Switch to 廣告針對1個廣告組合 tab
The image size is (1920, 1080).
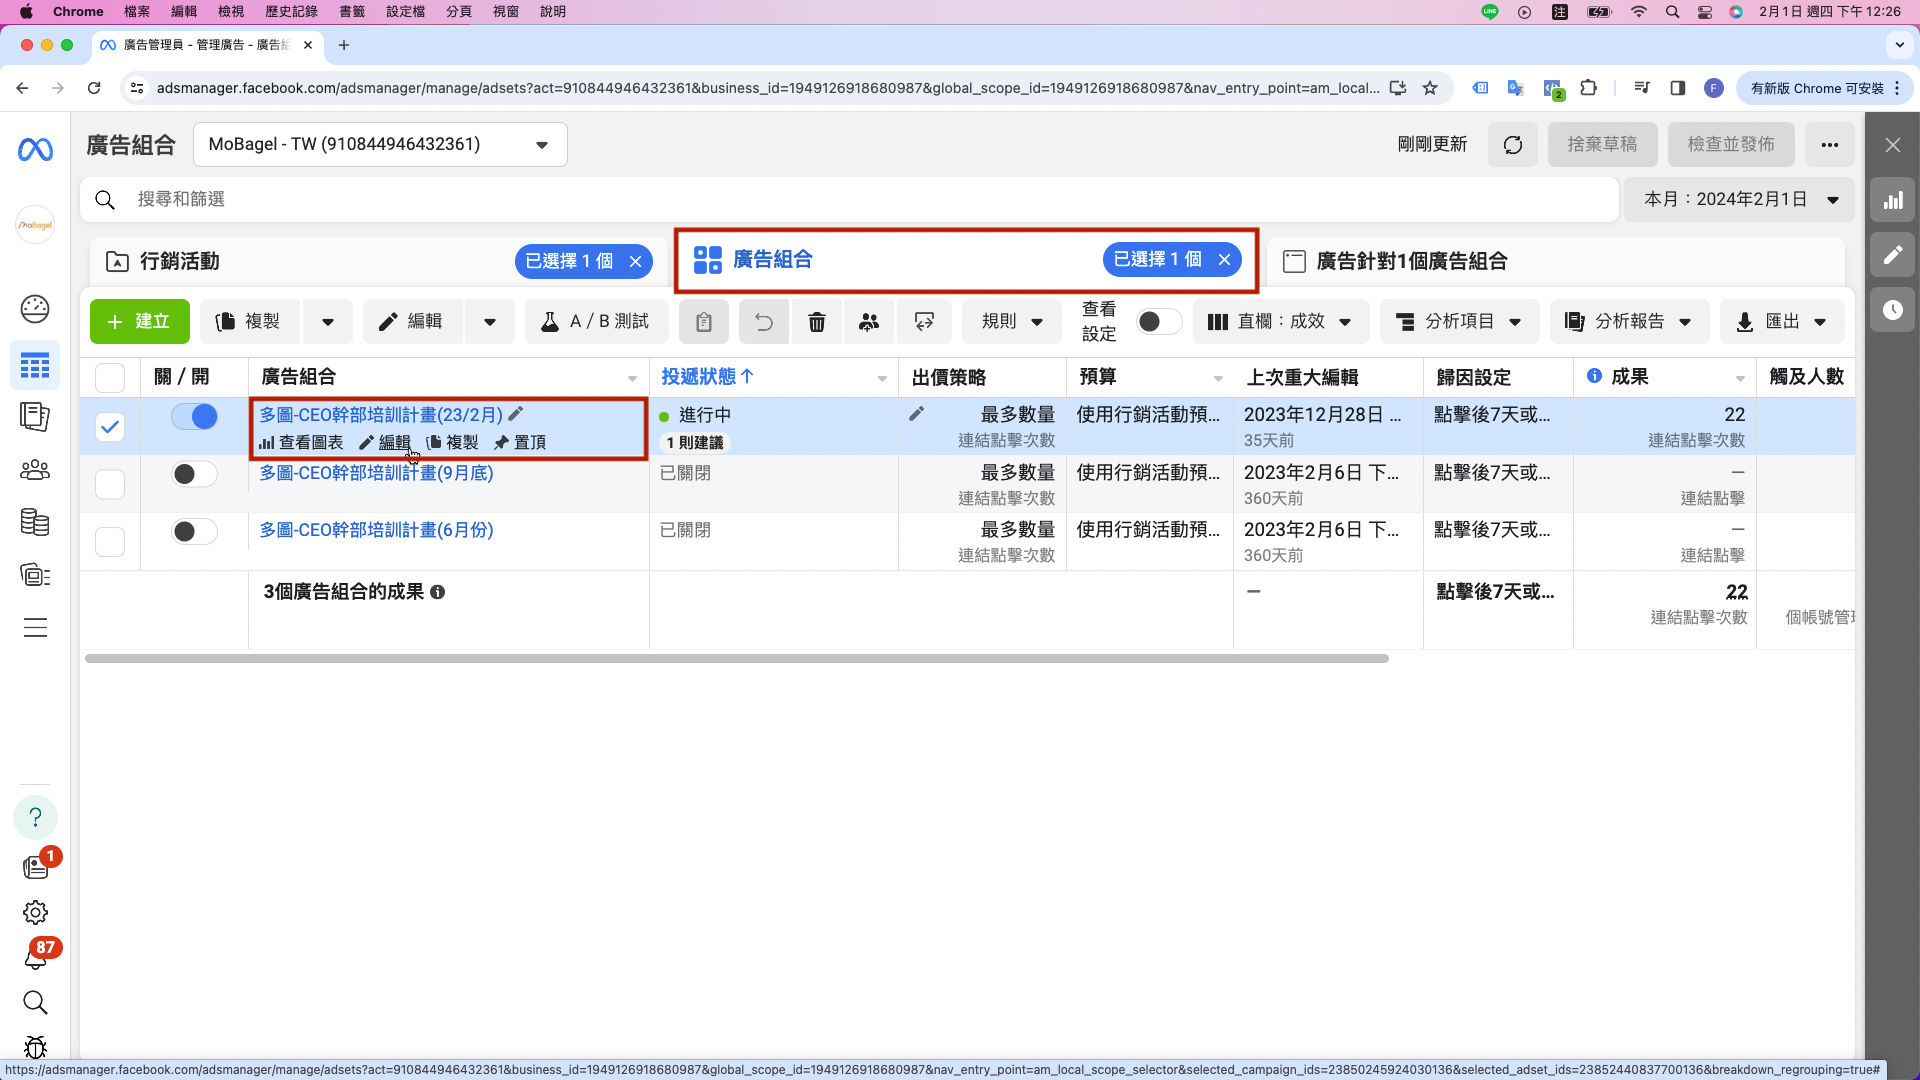[1555, 262]
